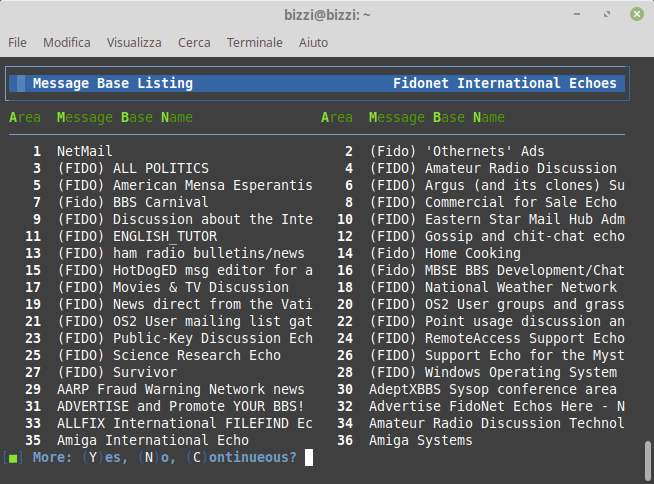This screenshot has height=484, width=654.
Task: Maximize the terminal window
Action: (607, 14)
